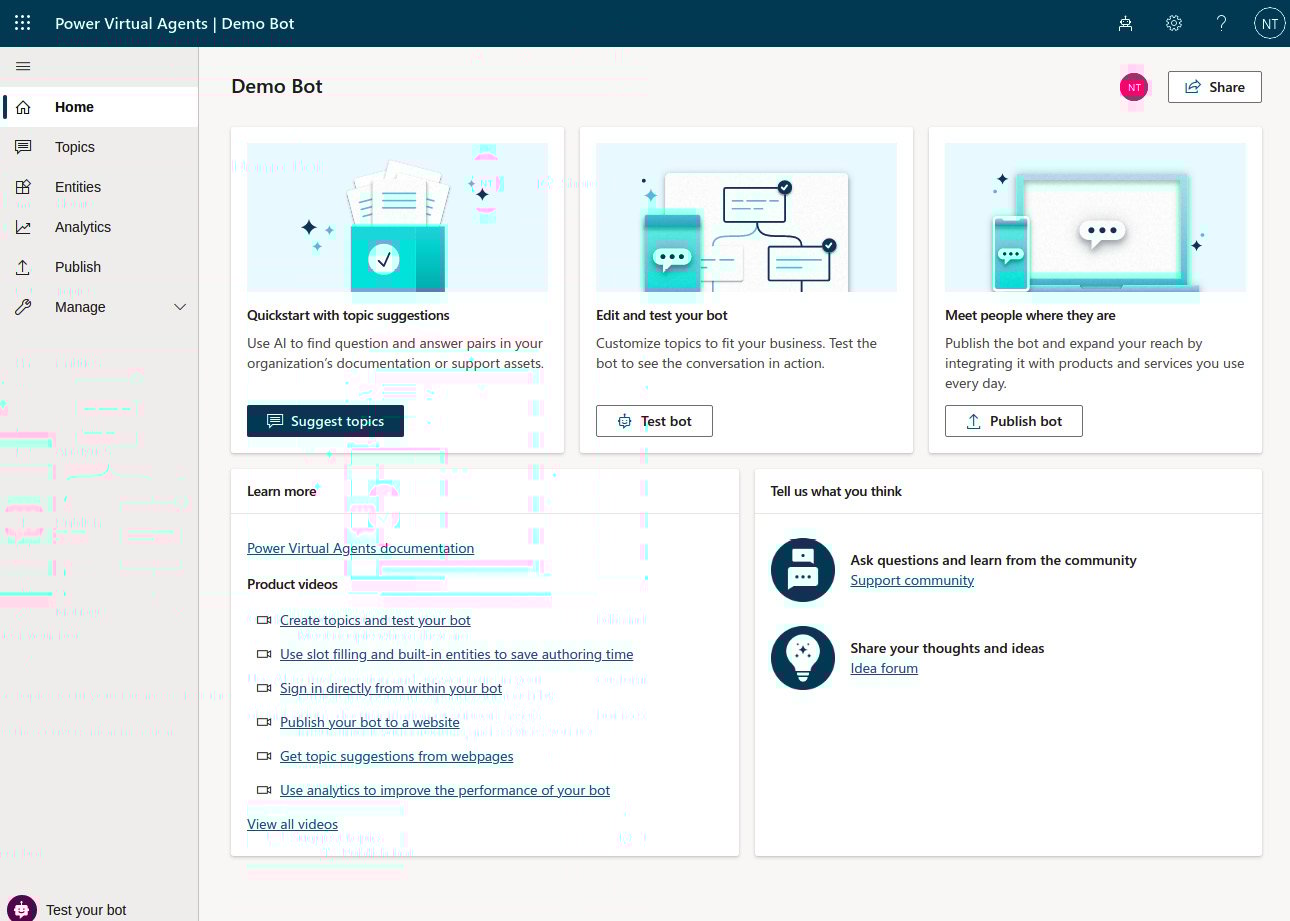Open Publish your bot to a website video

click(370, 722)
